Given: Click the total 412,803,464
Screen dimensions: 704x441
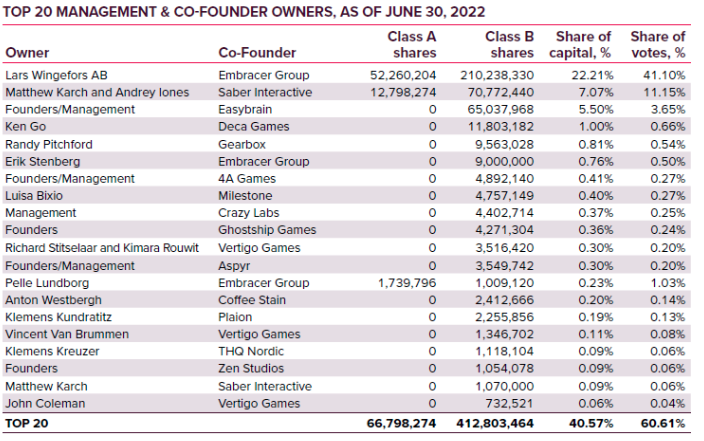Looking at the screenshot, I should 495,423.
